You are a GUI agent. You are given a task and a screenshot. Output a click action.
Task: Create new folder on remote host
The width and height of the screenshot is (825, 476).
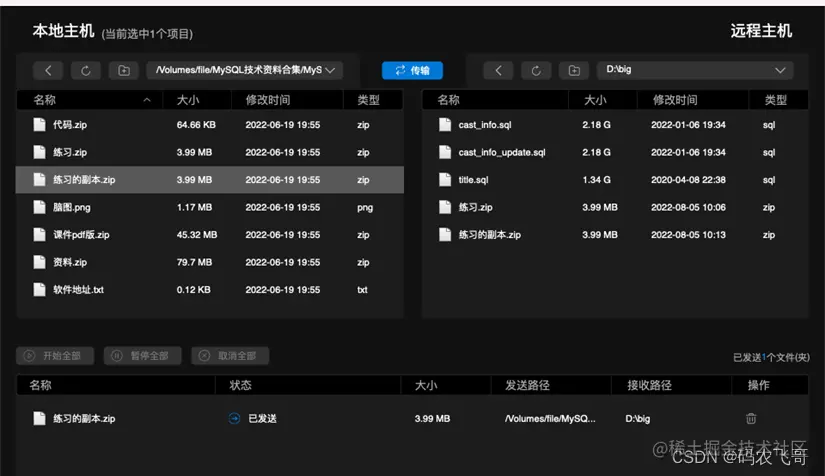(x=574, y=70)
